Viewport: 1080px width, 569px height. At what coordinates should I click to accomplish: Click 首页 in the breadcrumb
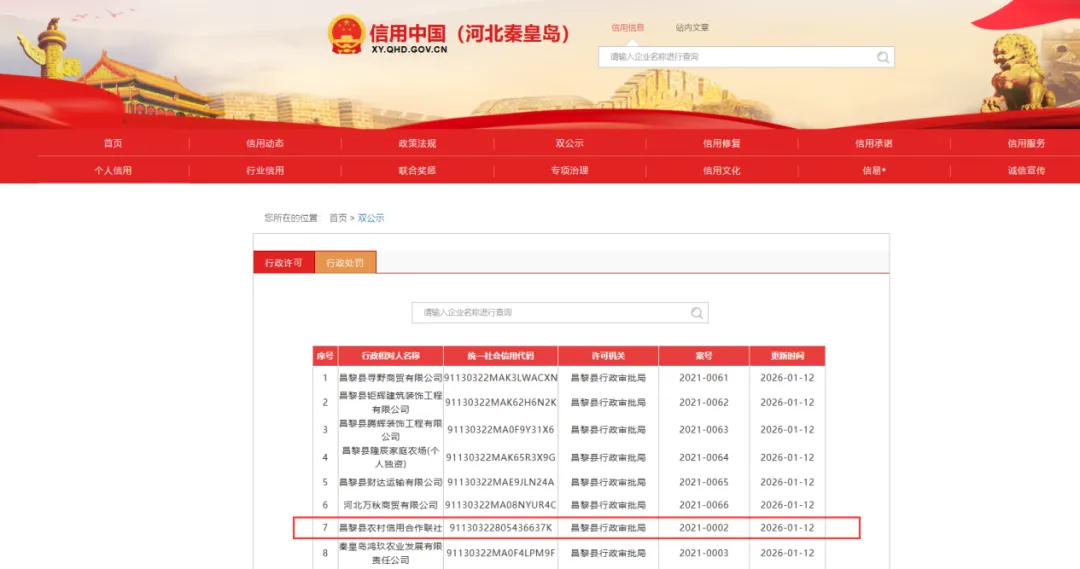[x=338, y=218]
